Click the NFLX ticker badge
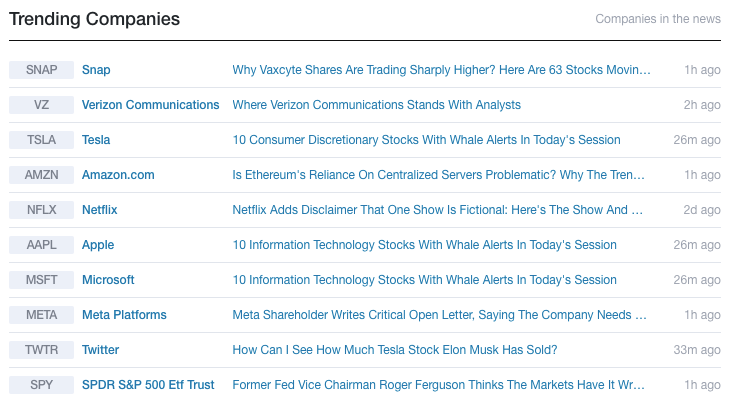Image resolution: width=731 pixels, height=408 pixels. click(x=41, y=210)
